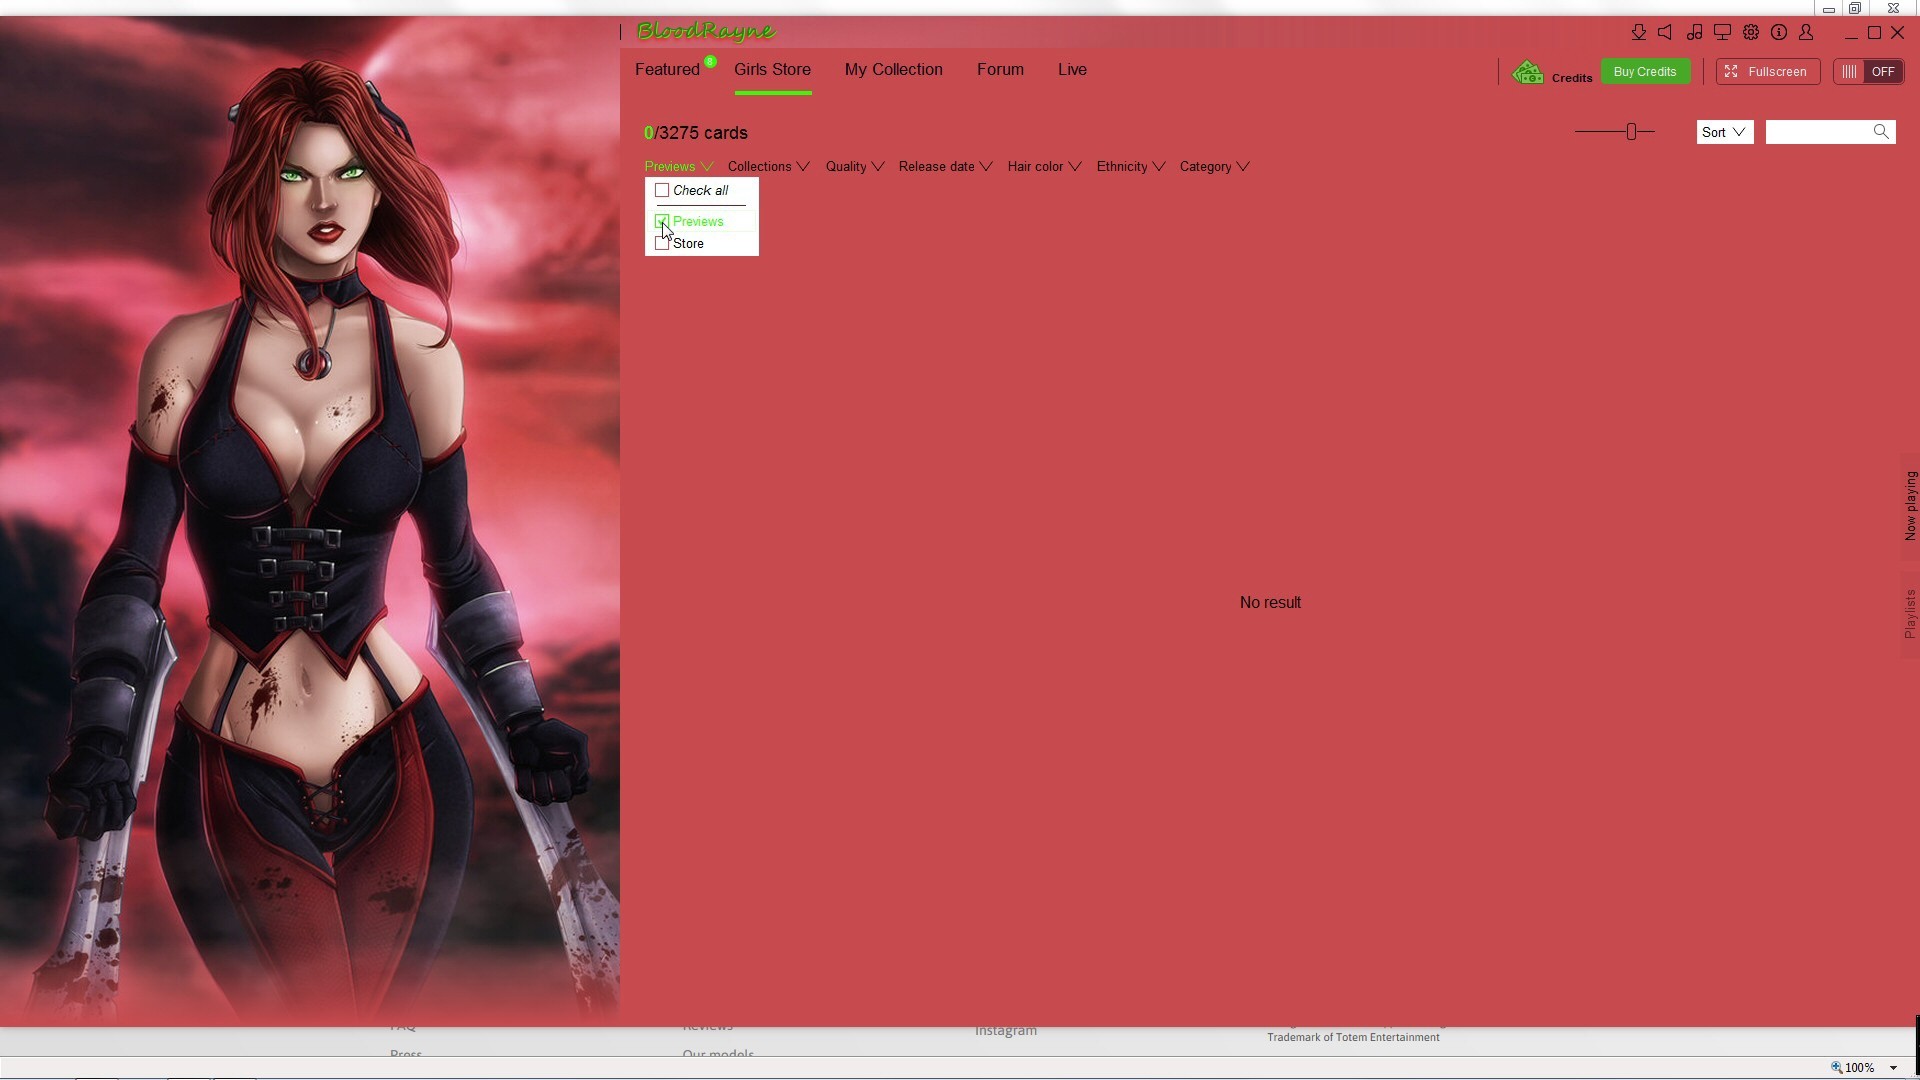Expand the Category filter dropdown

click(1214, 167)
